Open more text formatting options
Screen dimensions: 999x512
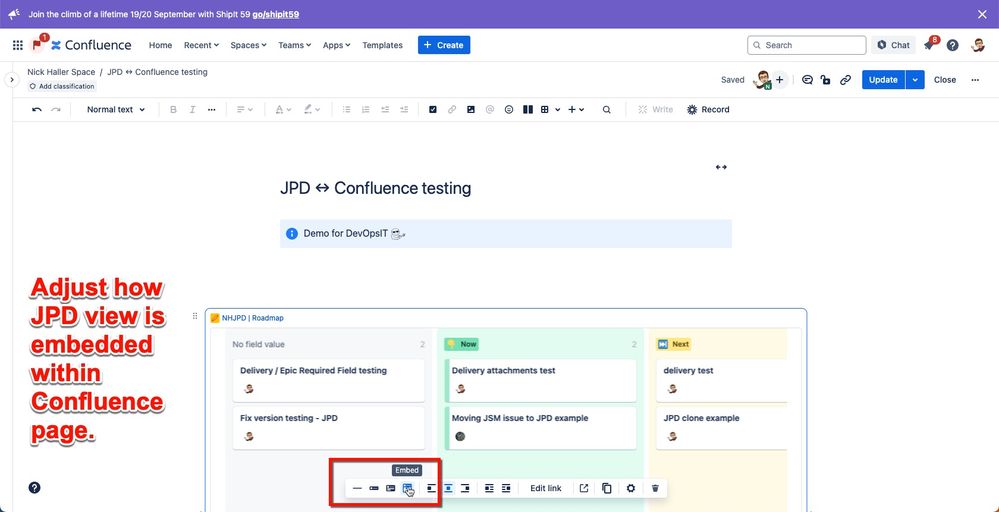[212, 110]
